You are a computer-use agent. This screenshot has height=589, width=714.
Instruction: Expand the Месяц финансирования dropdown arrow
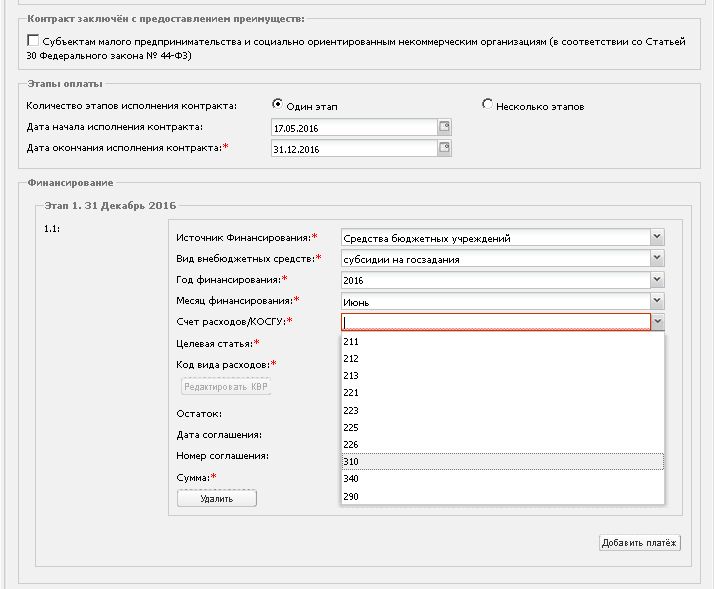coord(657,301)
